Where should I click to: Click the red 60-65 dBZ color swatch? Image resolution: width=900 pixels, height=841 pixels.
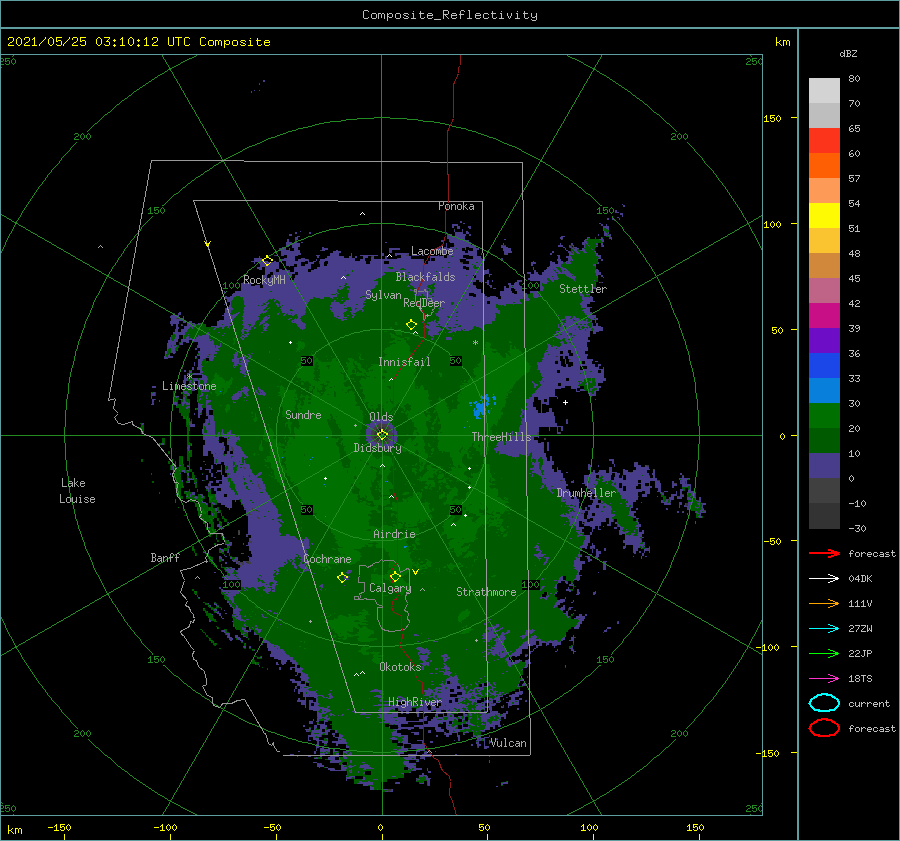[x=824, y=141]
